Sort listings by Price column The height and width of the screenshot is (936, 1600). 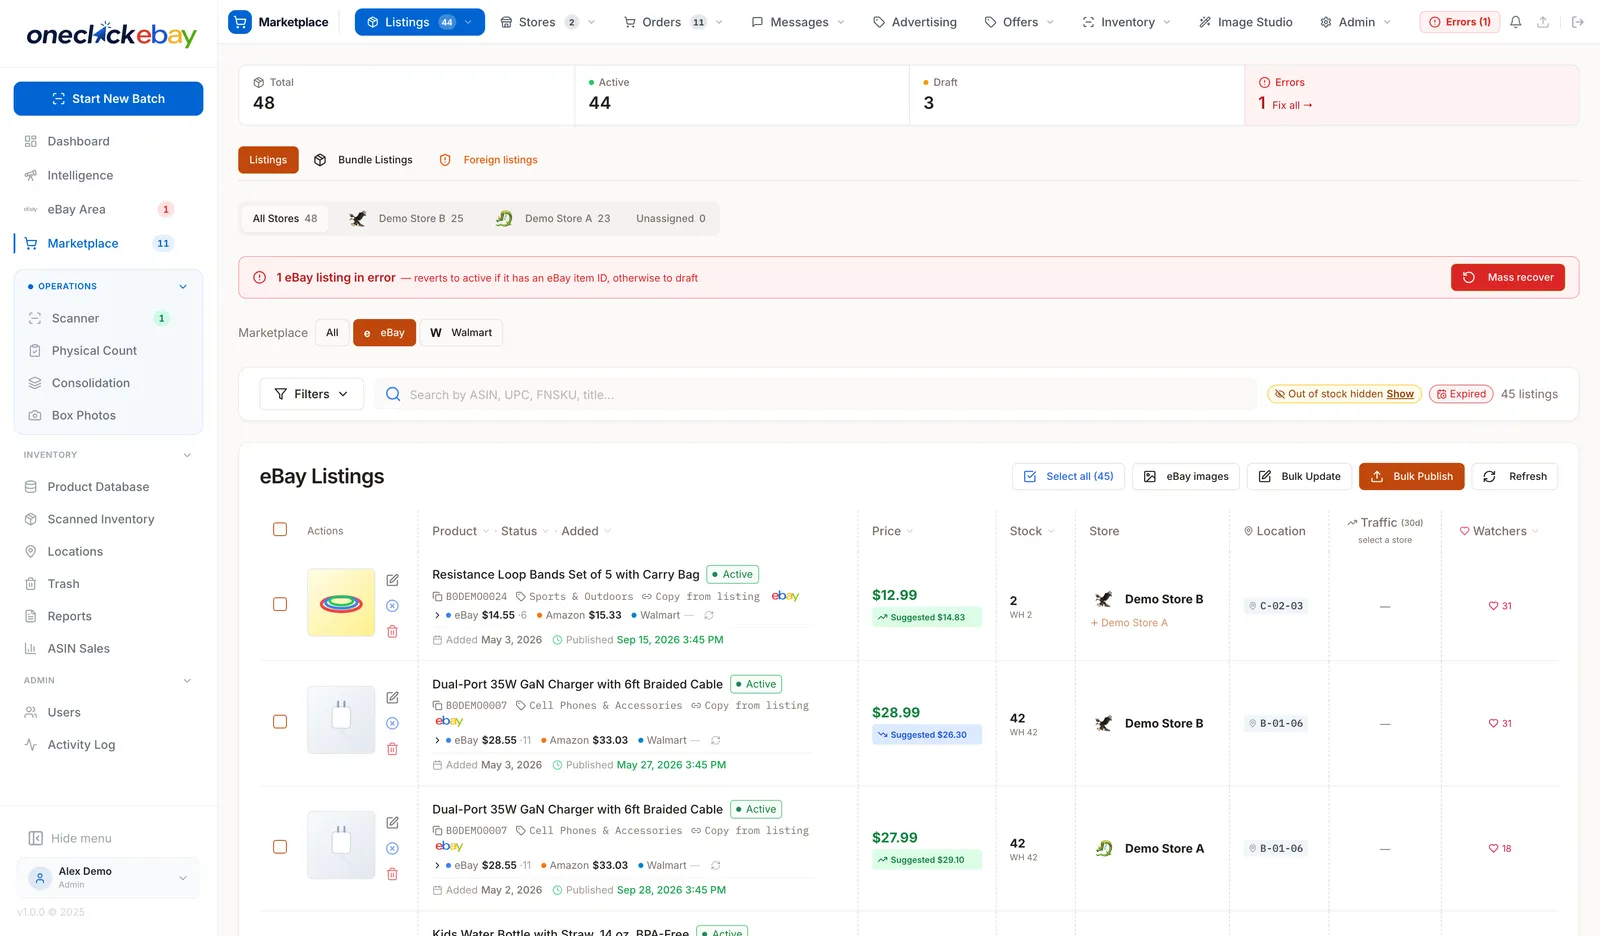[x=892, y=531]
